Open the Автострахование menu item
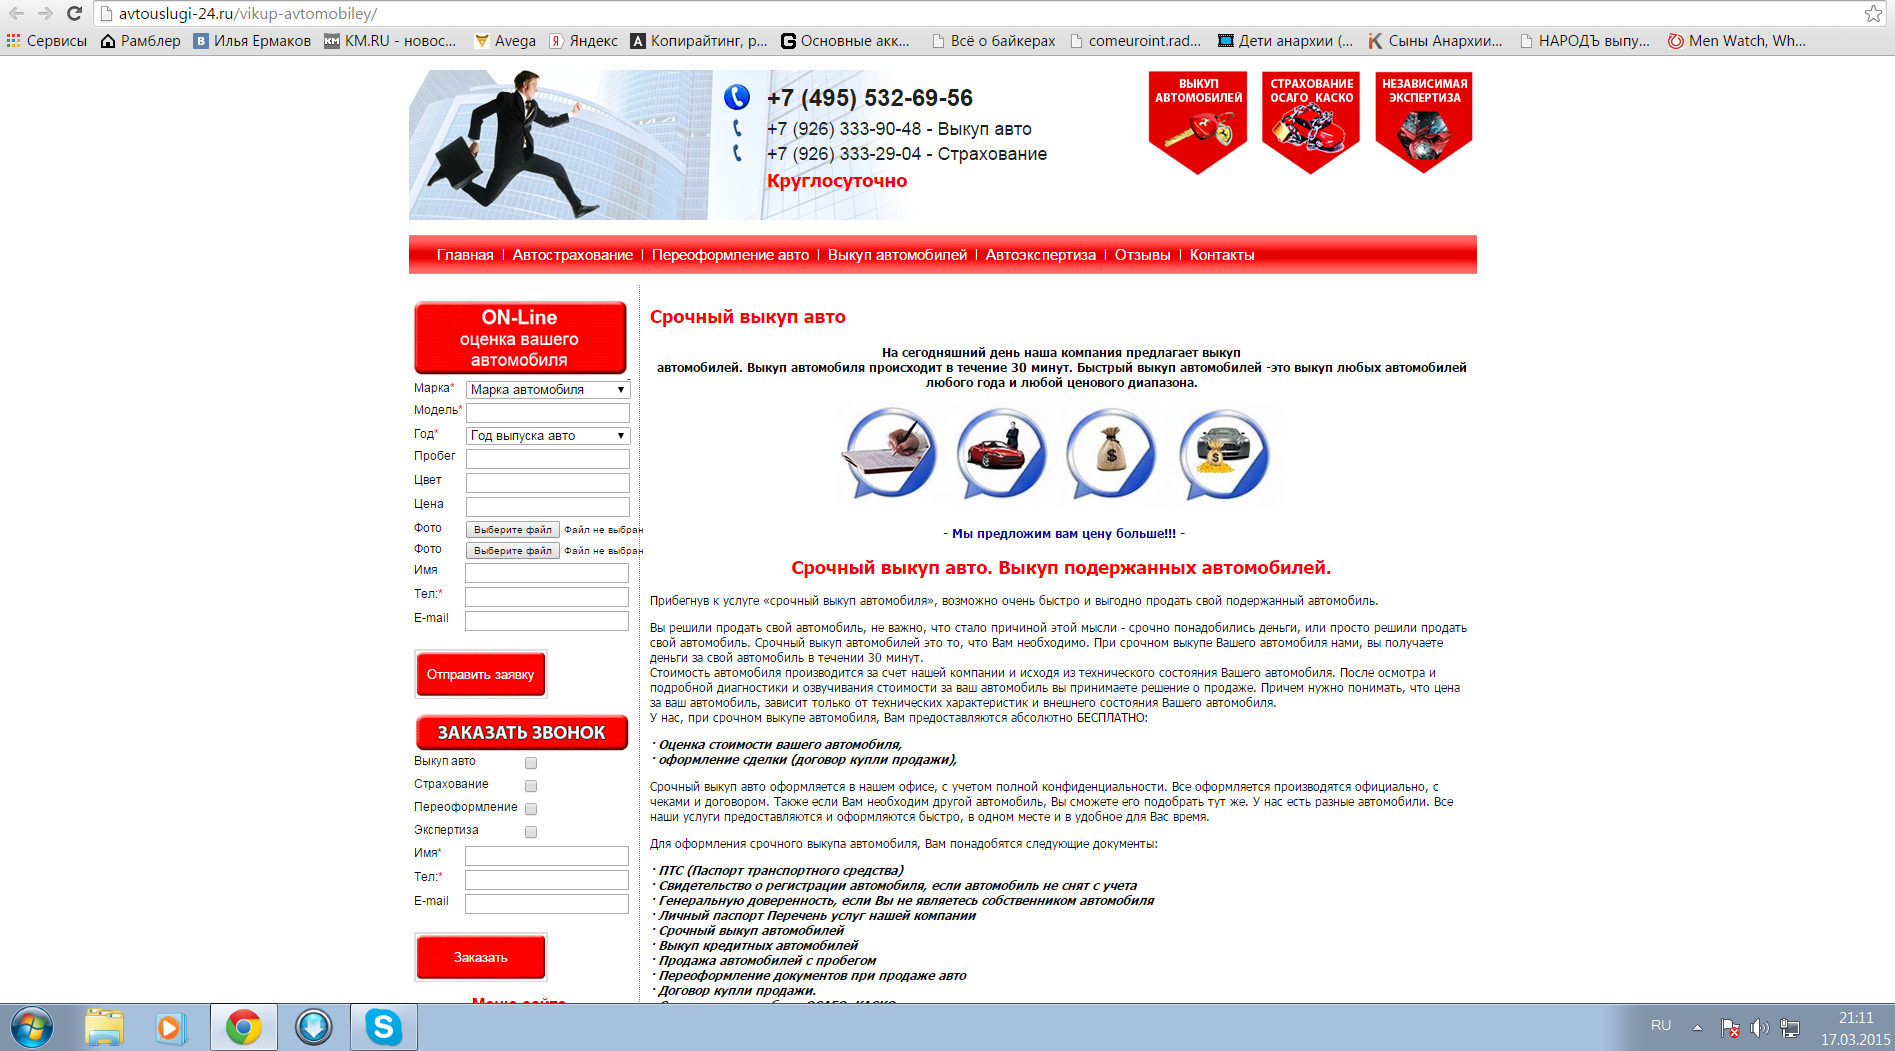The width and height of the screenshot is (1895, 1051). (573, 255)
